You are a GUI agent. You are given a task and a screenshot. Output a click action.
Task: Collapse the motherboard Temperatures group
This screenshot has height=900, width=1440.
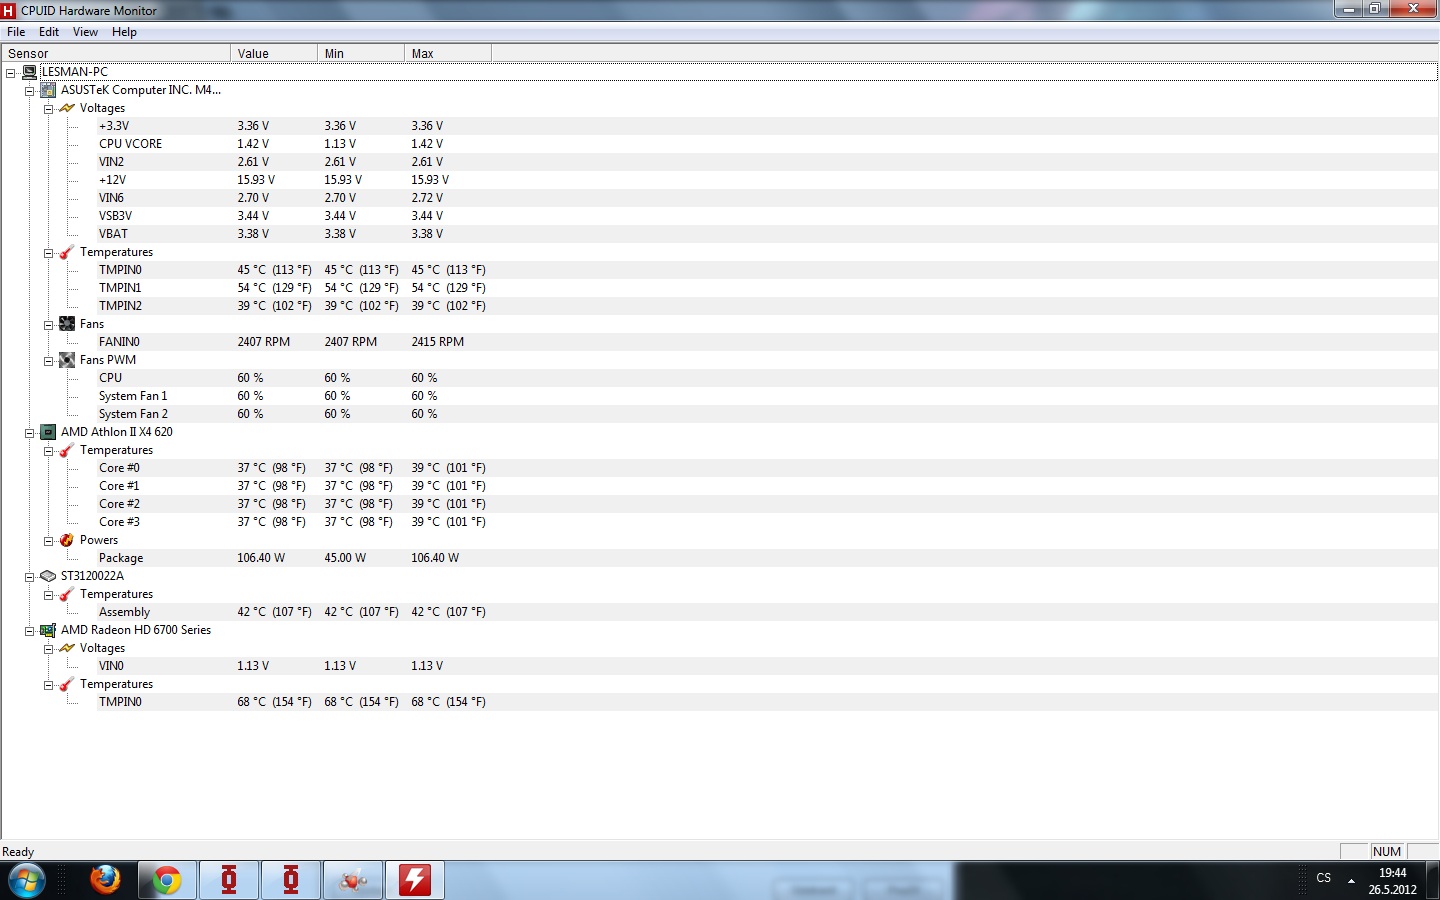coord(48,253)
